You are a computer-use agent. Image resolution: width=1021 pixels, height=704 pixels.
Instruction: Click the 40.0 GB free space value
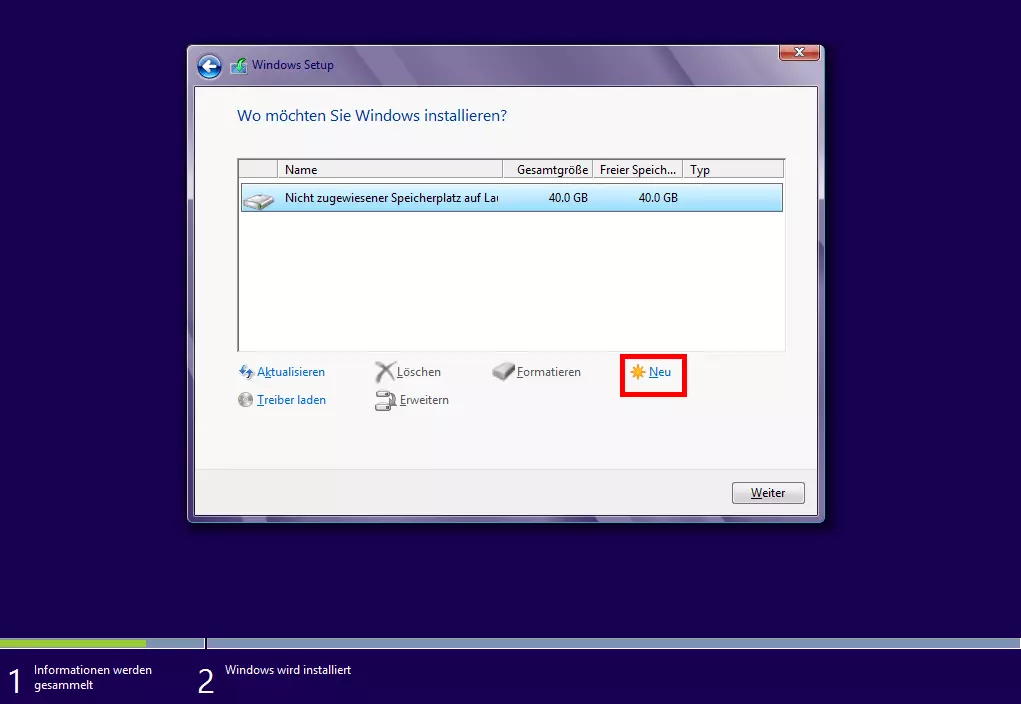658,197
